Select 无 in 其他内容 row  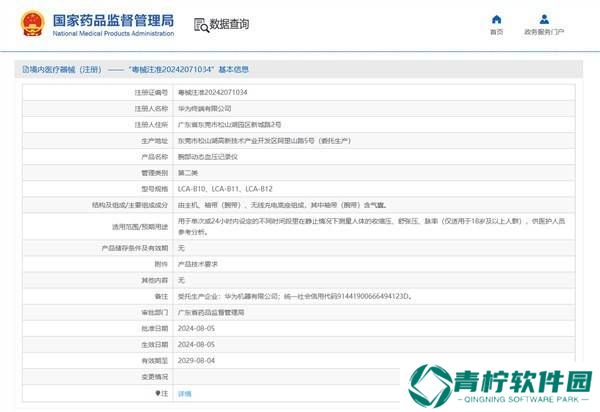pyautogui.click(x=181, y=280)
